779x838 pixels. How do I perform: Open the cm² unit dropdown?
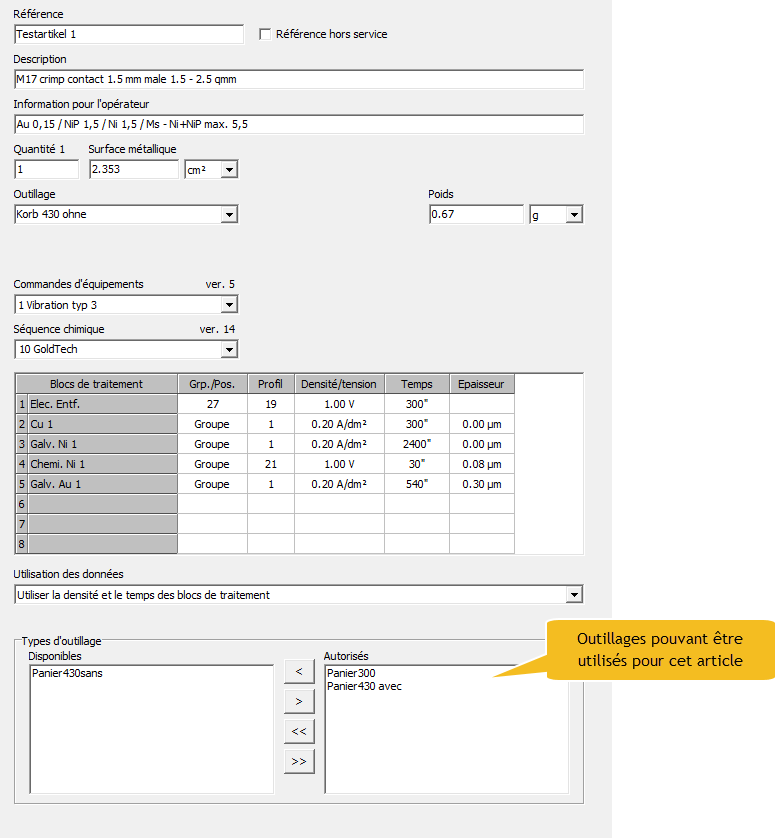tap(229, 170)
